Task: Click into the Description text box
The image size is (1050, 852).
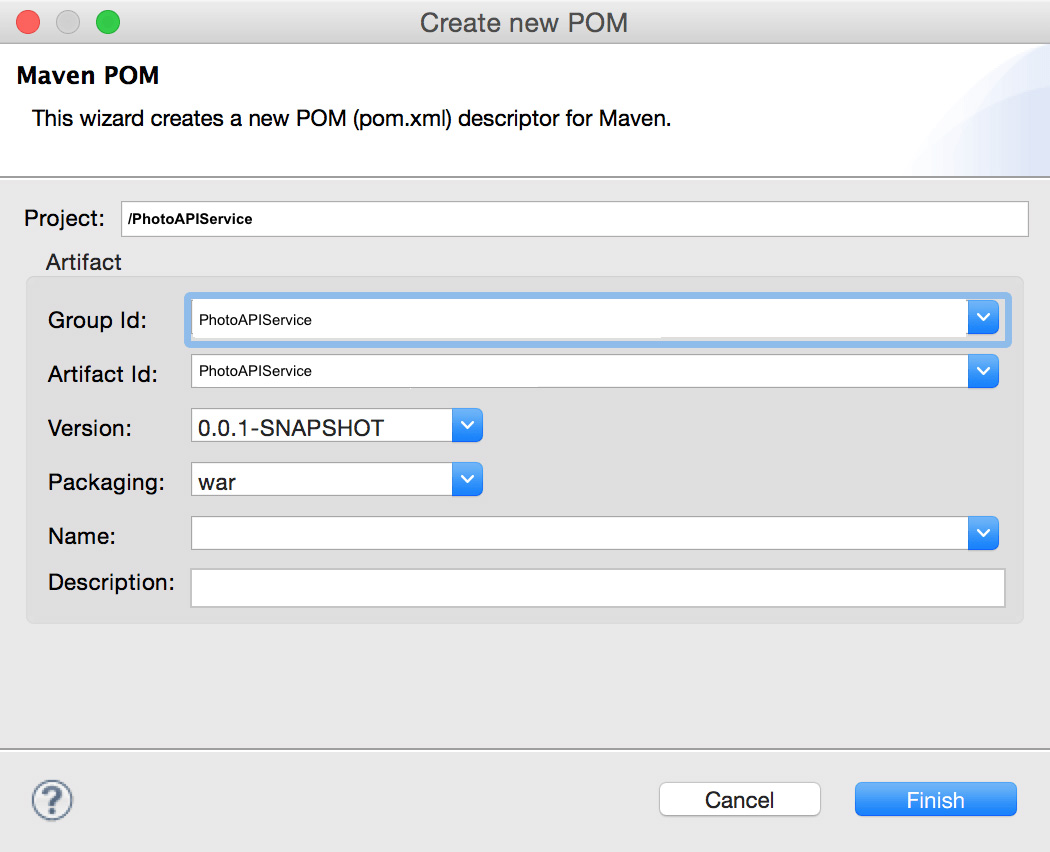Action: [x=597, y=588]
